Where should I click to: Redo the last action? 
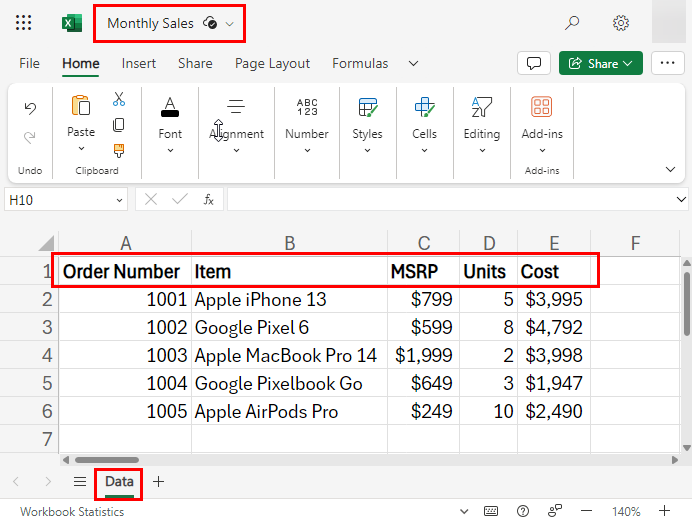[x=30, y=137]
